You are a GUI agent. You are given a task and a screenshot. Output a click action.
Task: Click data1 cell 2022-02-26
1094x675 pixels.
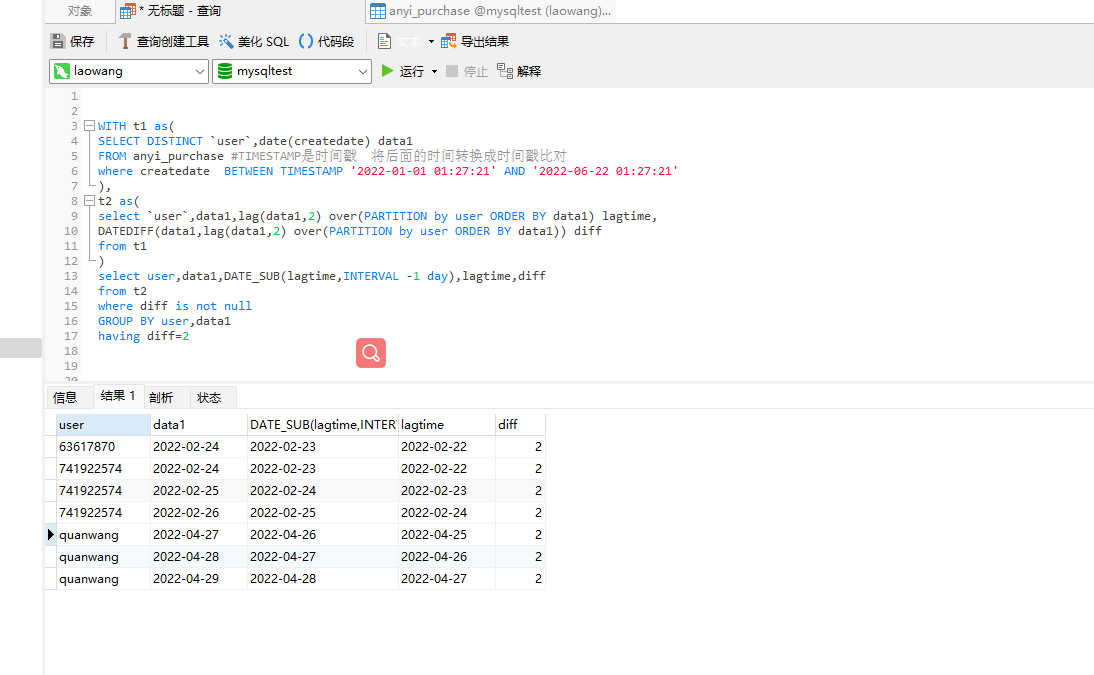(199, 512)
